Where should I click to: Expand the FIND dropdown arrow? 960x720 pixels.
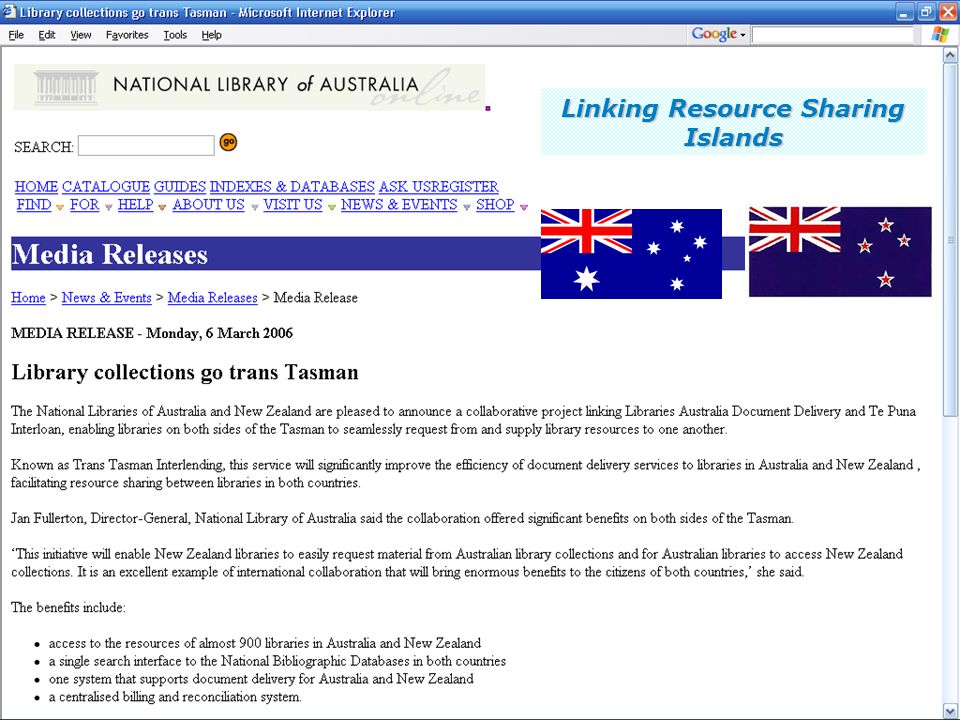tap(60, 208)
